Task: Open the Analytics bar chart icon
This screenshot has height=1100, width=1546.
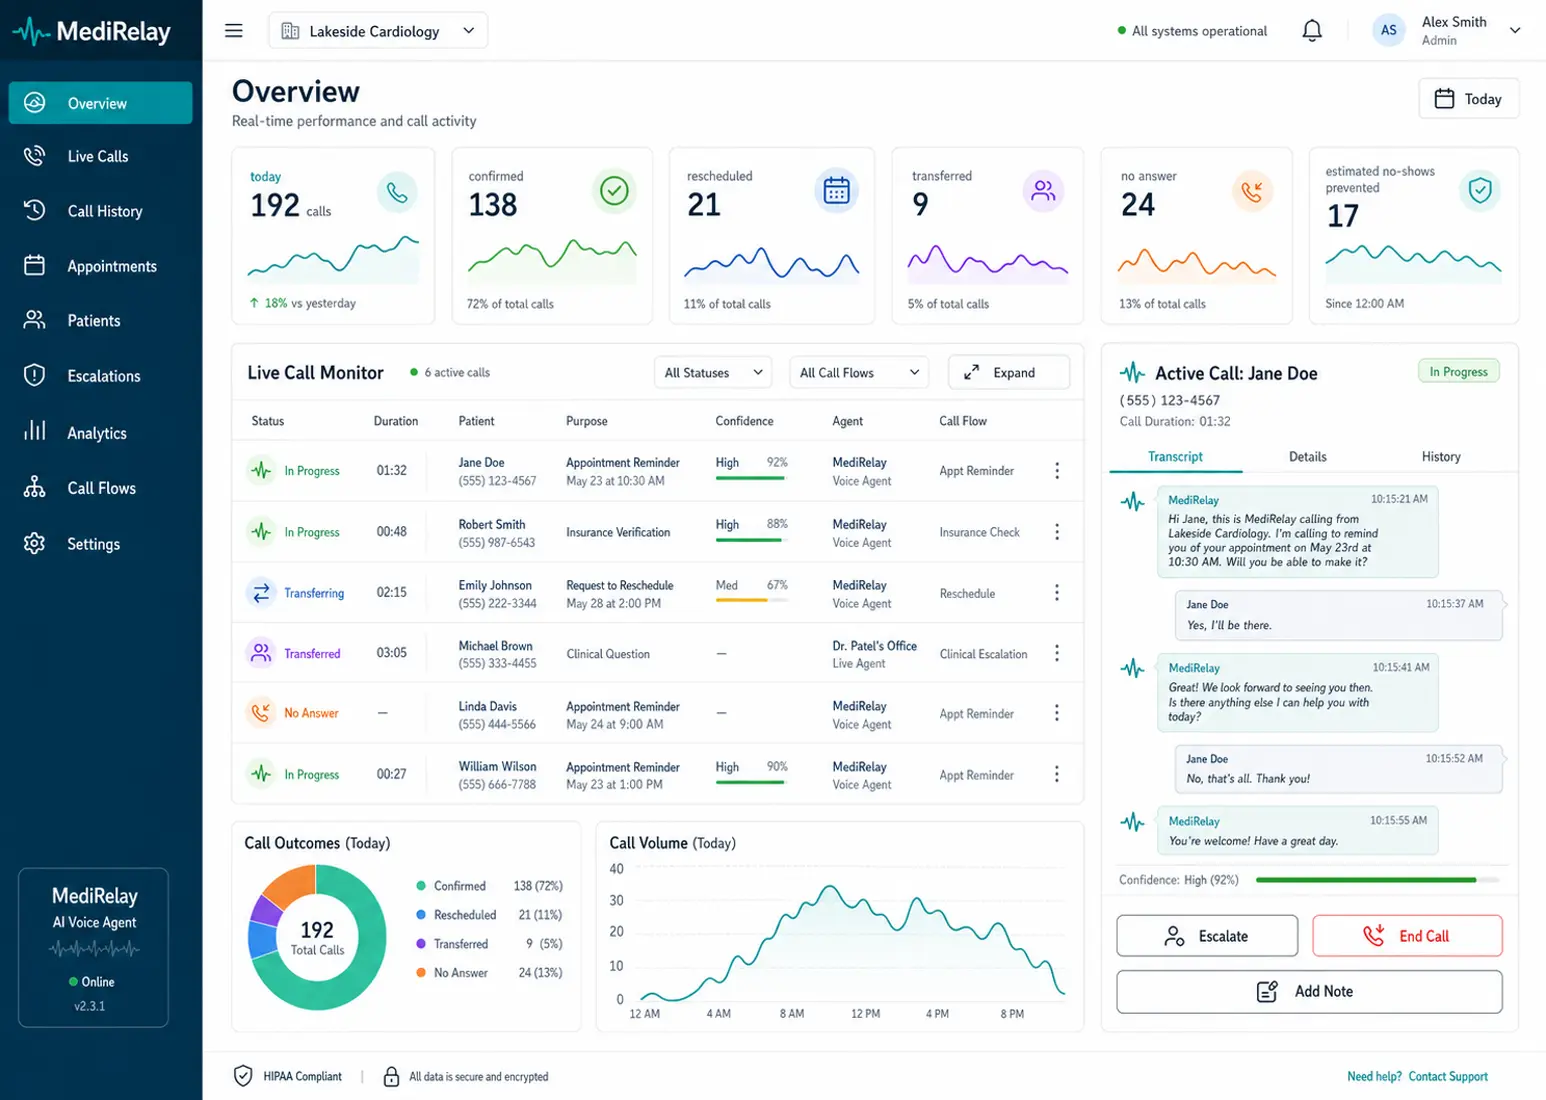Action: pyautogui.click(x=35, y=431)
